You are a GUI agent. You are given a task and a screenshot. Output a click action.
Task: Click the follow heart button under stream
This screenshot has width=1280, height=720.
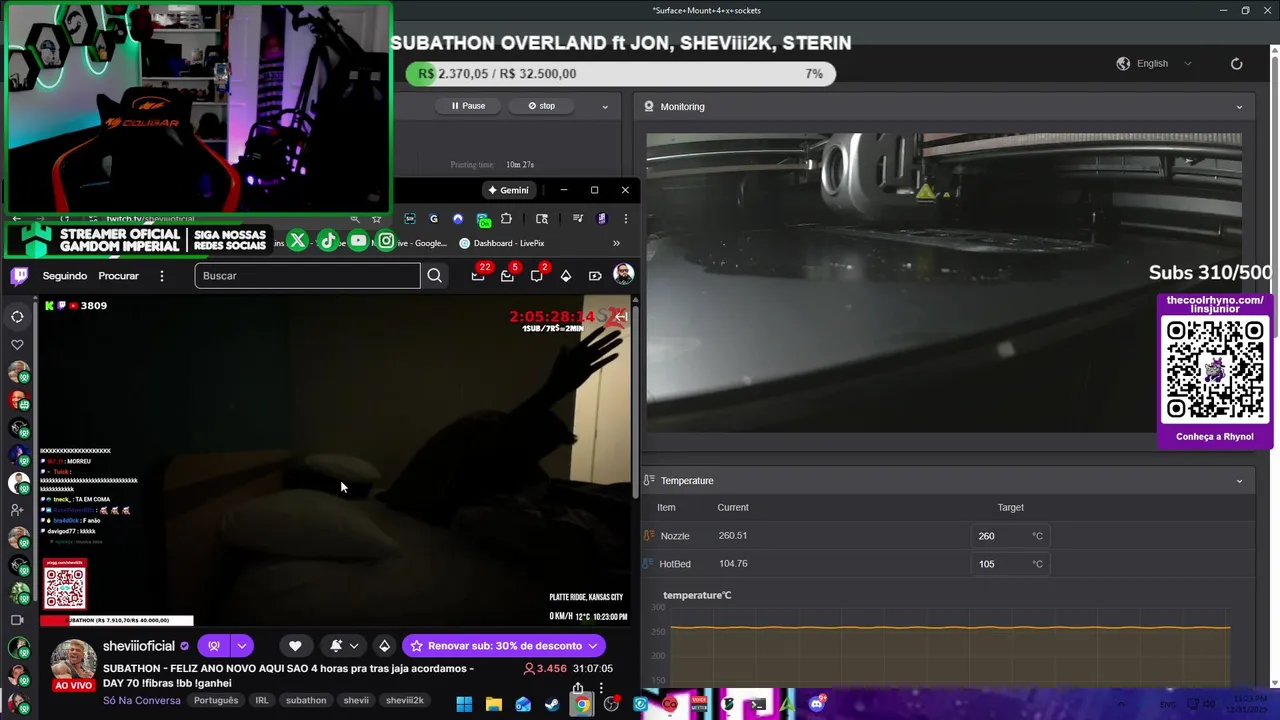coord(295,646)
